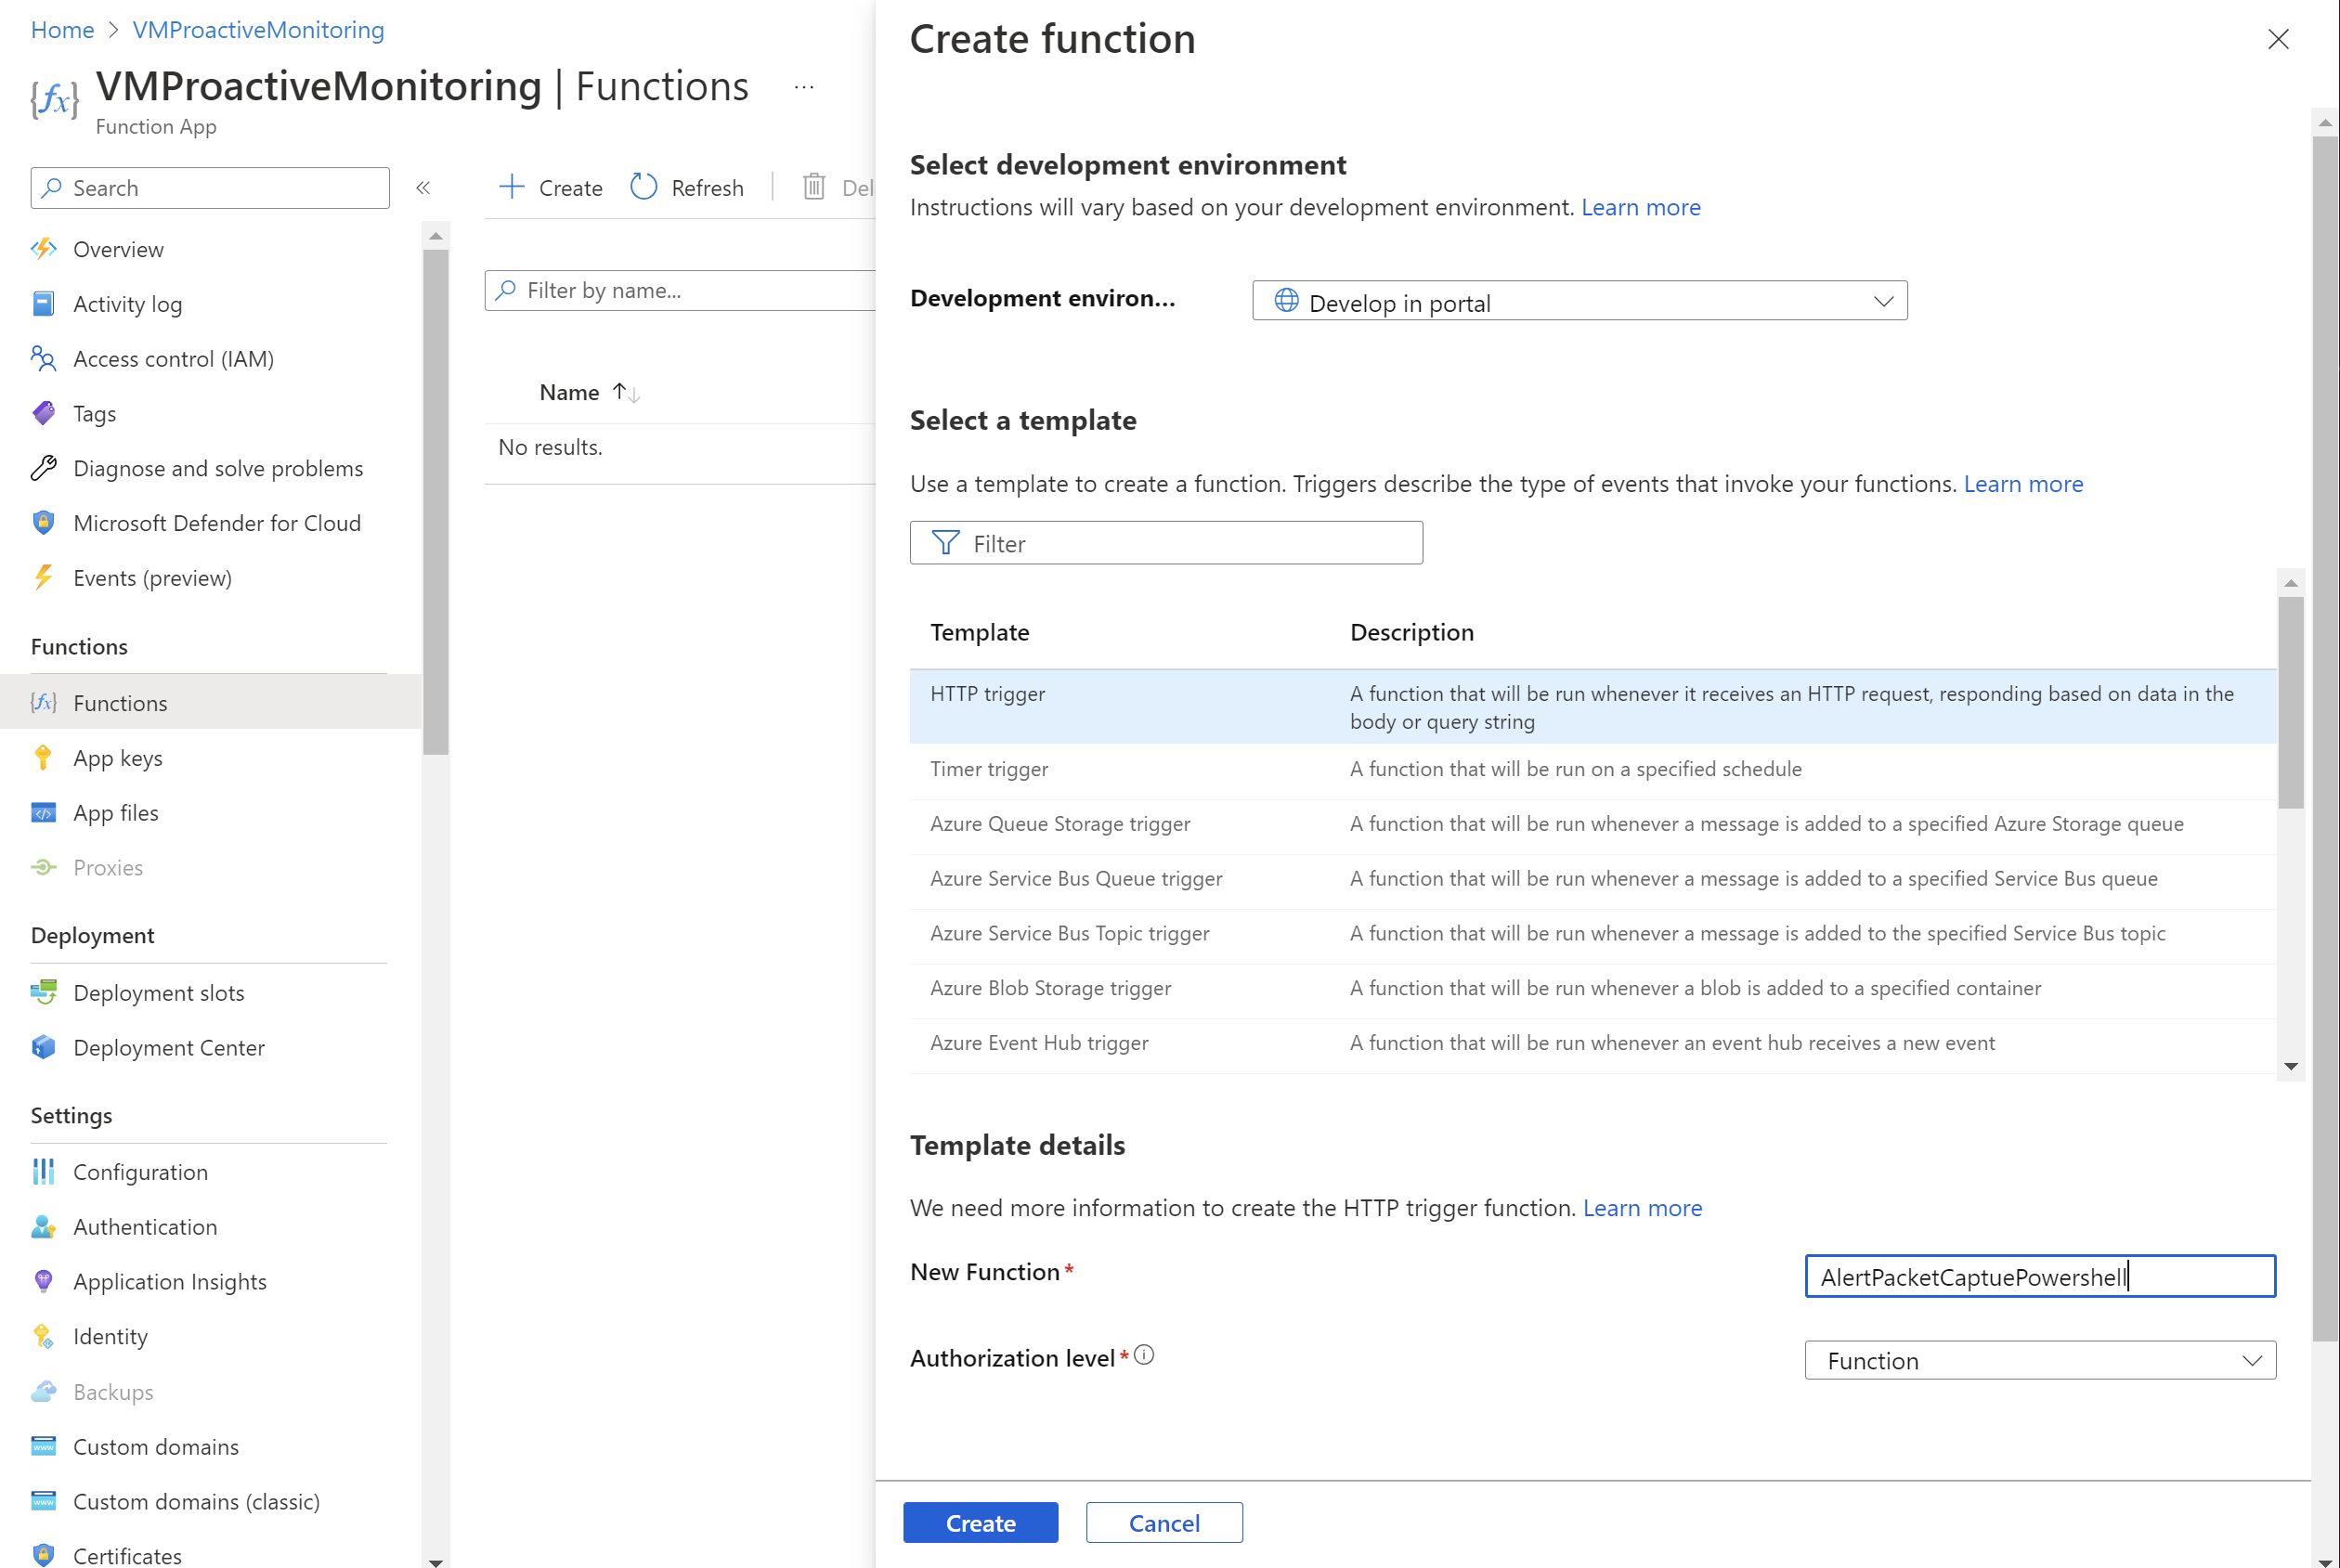This screenshot has height=1568, width=2340.
Task: Clear the New Function name input field
Action: 2039,1276
